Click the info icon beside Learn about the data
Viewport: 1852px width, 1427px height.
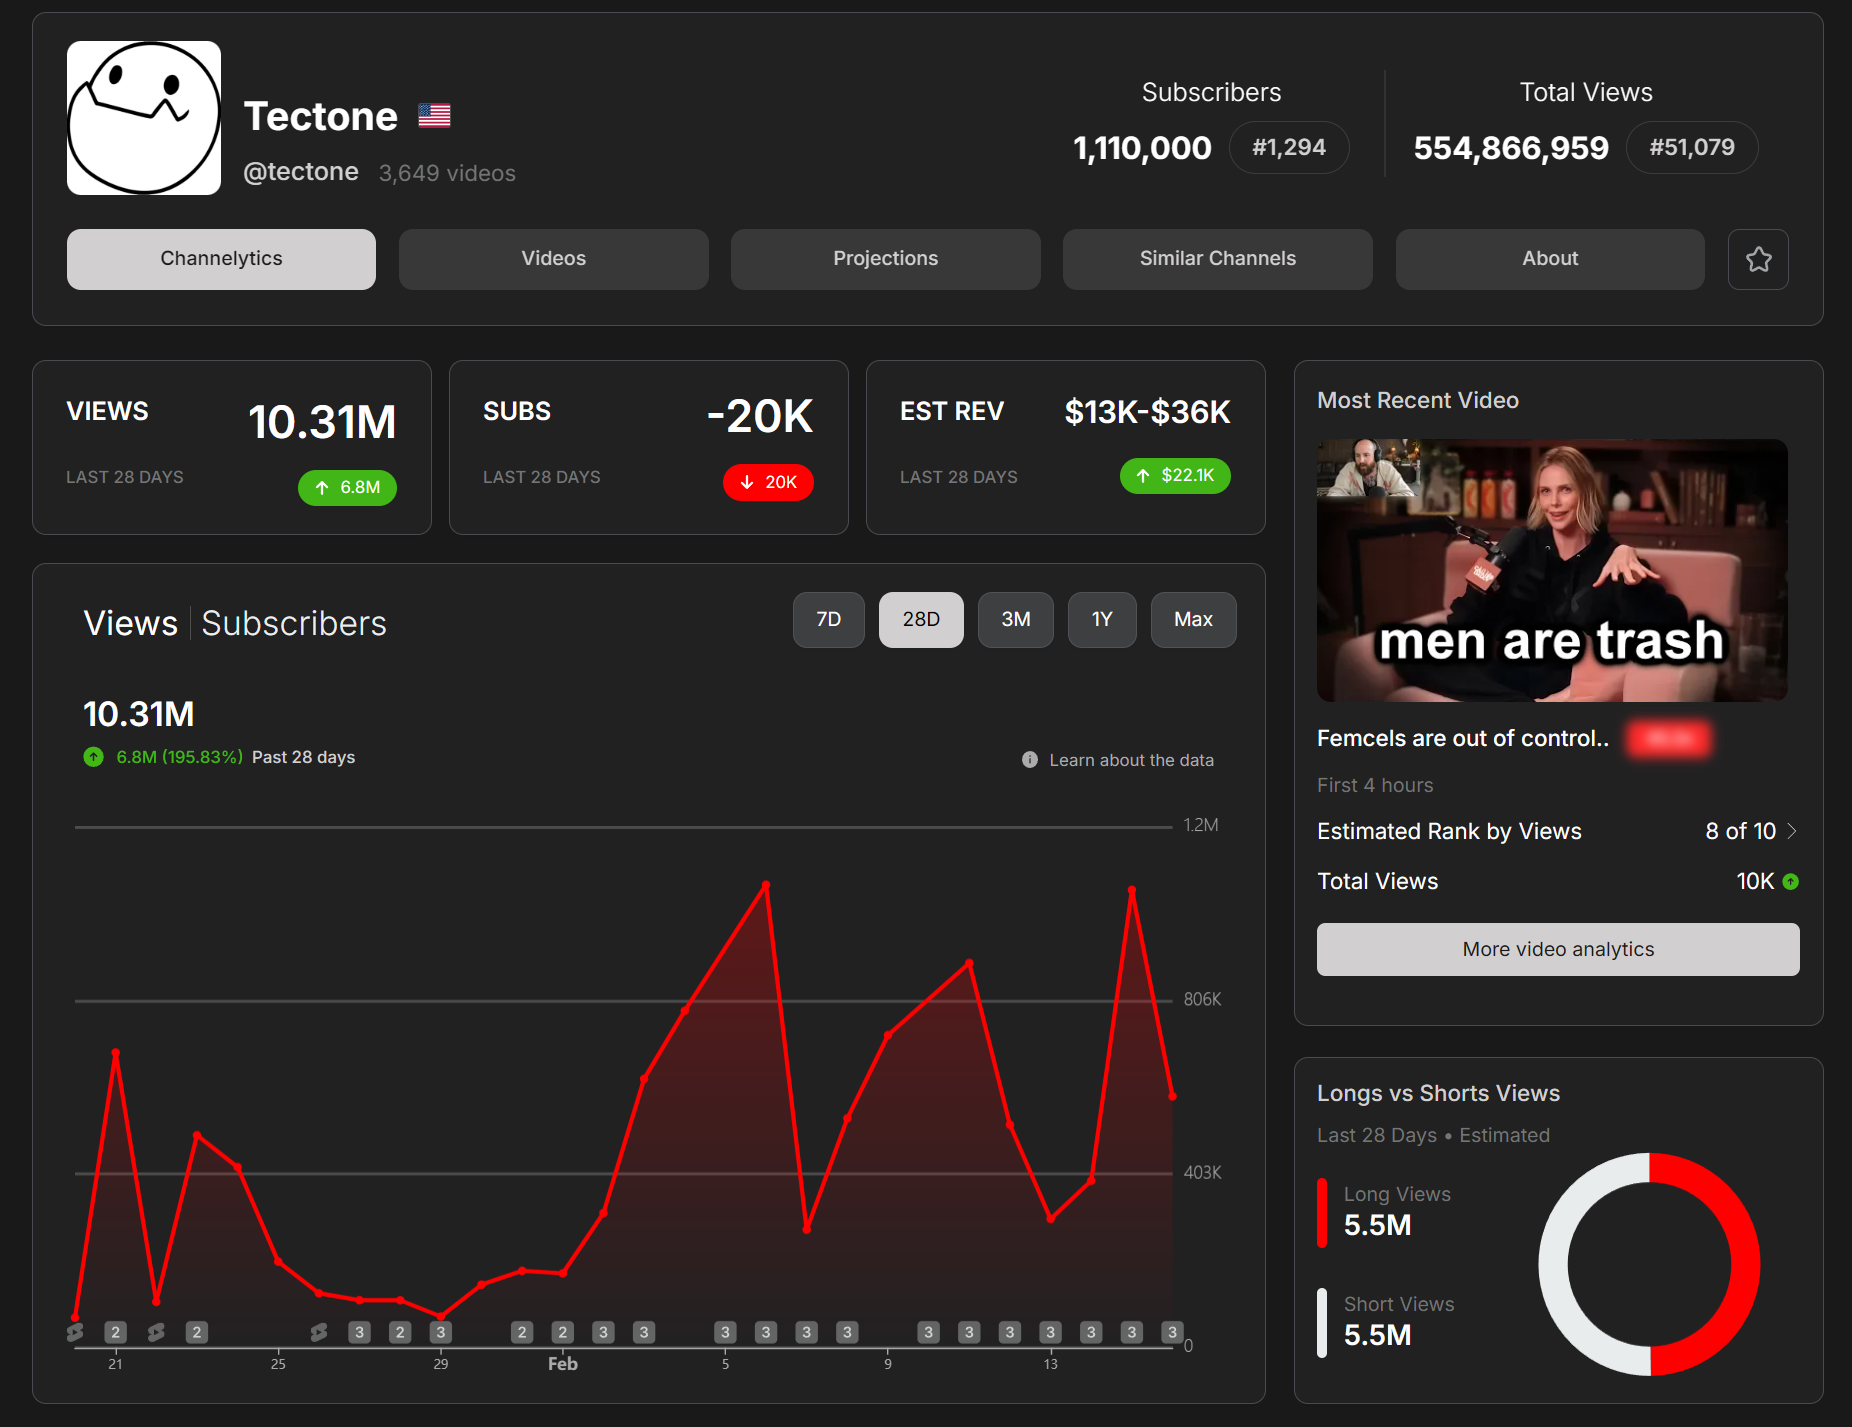[x=1030, y=760]
